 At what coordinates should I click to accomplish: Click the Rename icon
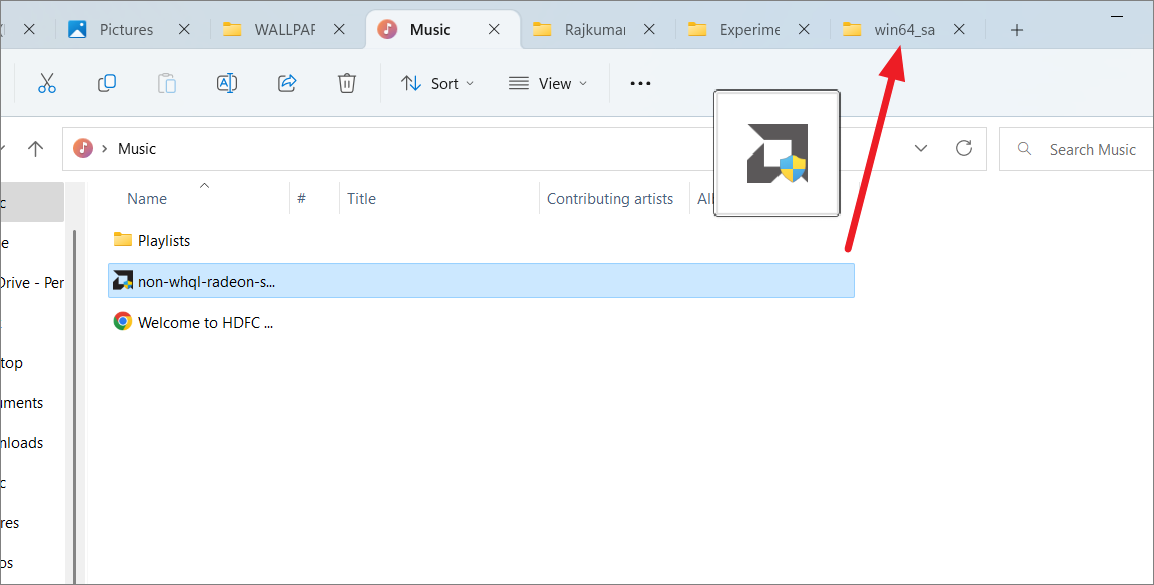227,83
